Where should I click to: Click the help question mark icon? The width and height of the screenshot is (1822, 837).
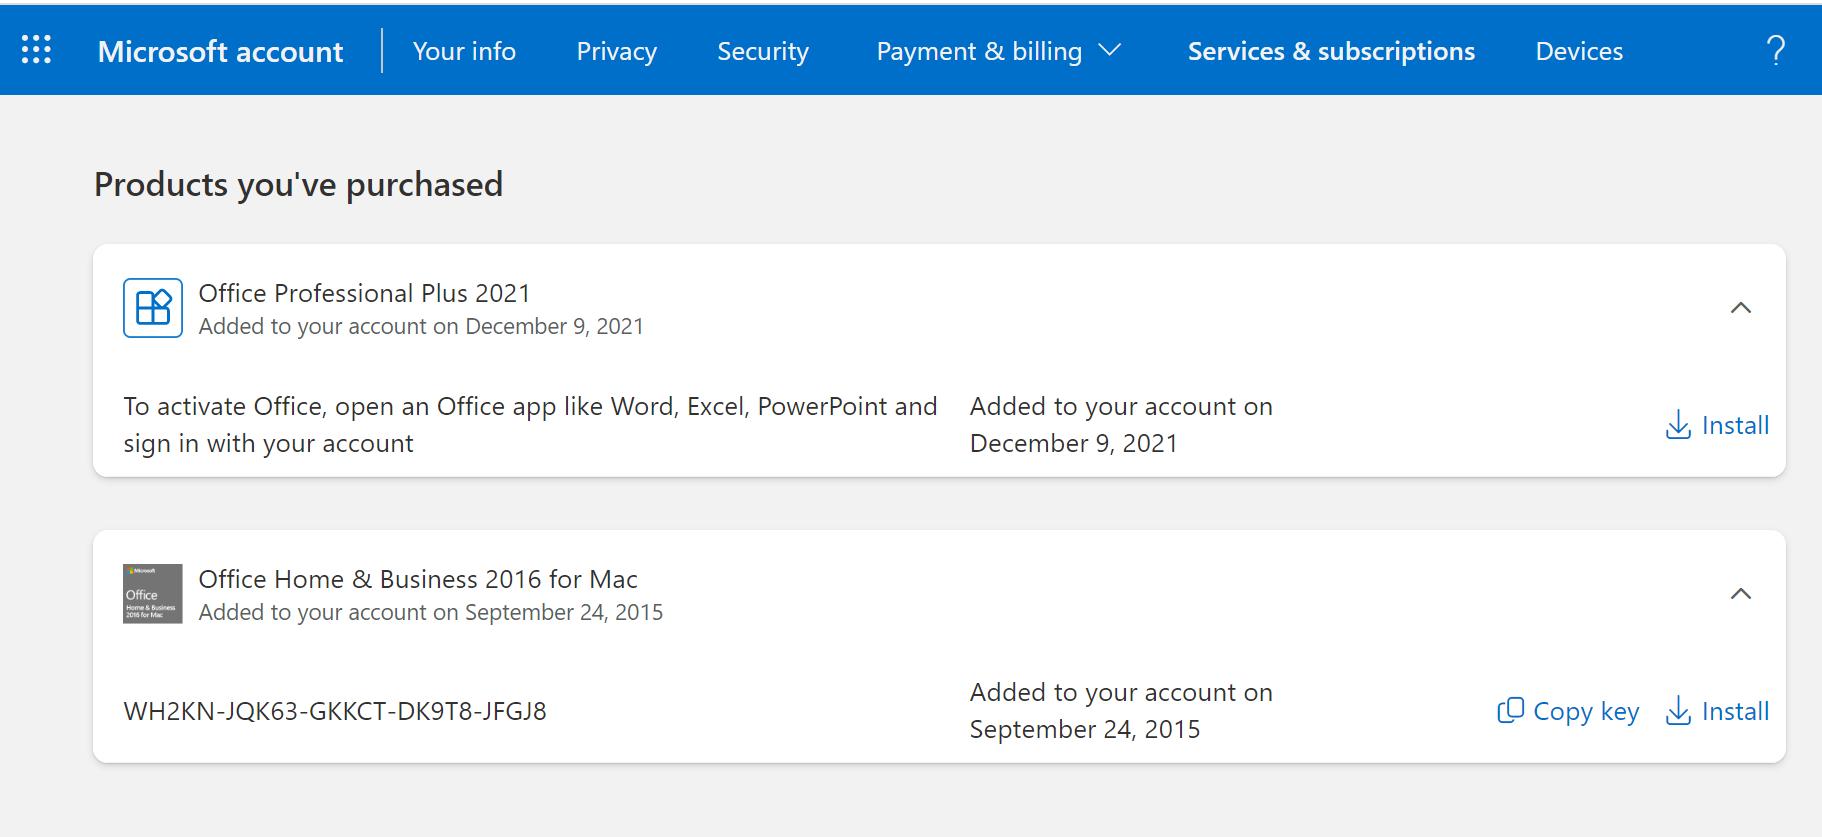1775,50
